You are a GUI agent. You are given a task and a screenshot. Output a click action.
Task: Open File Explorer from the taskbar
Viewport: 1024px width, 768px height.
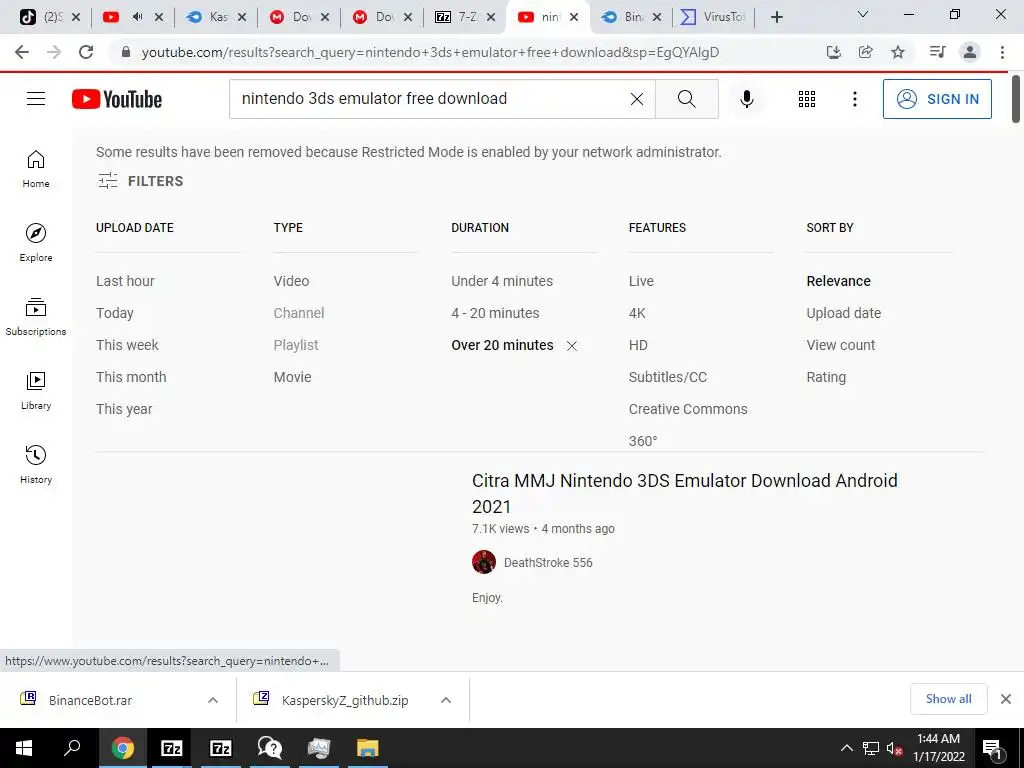(x=368, y=748)
